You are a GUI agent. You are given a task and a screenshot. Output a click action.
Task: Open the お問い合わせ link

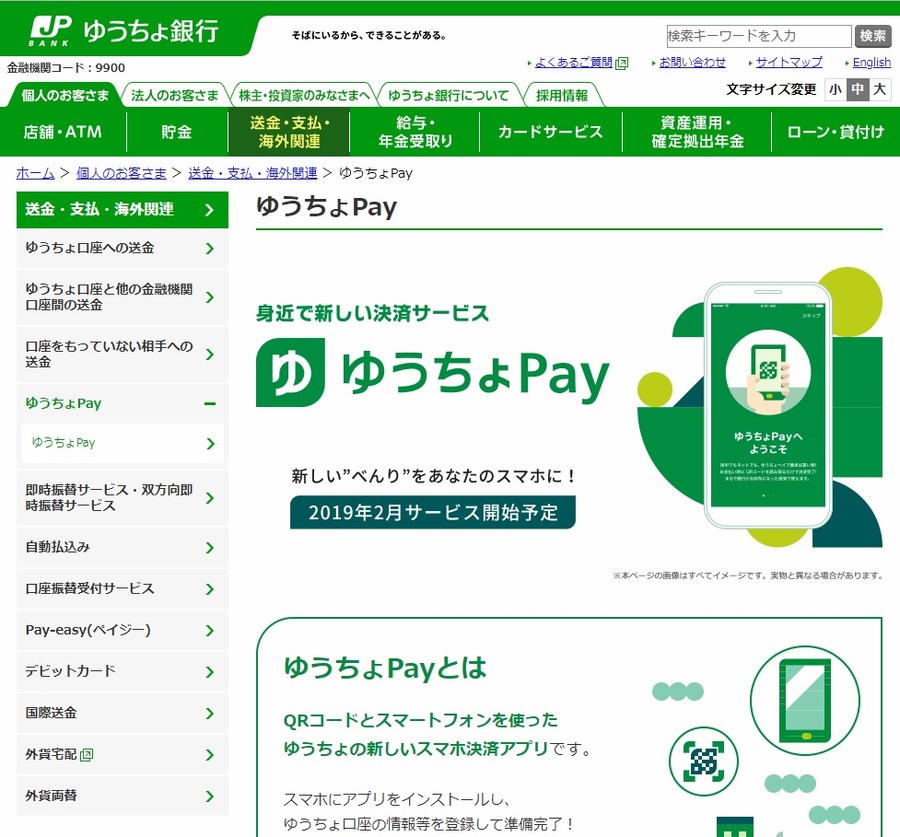tap(692, 63)
